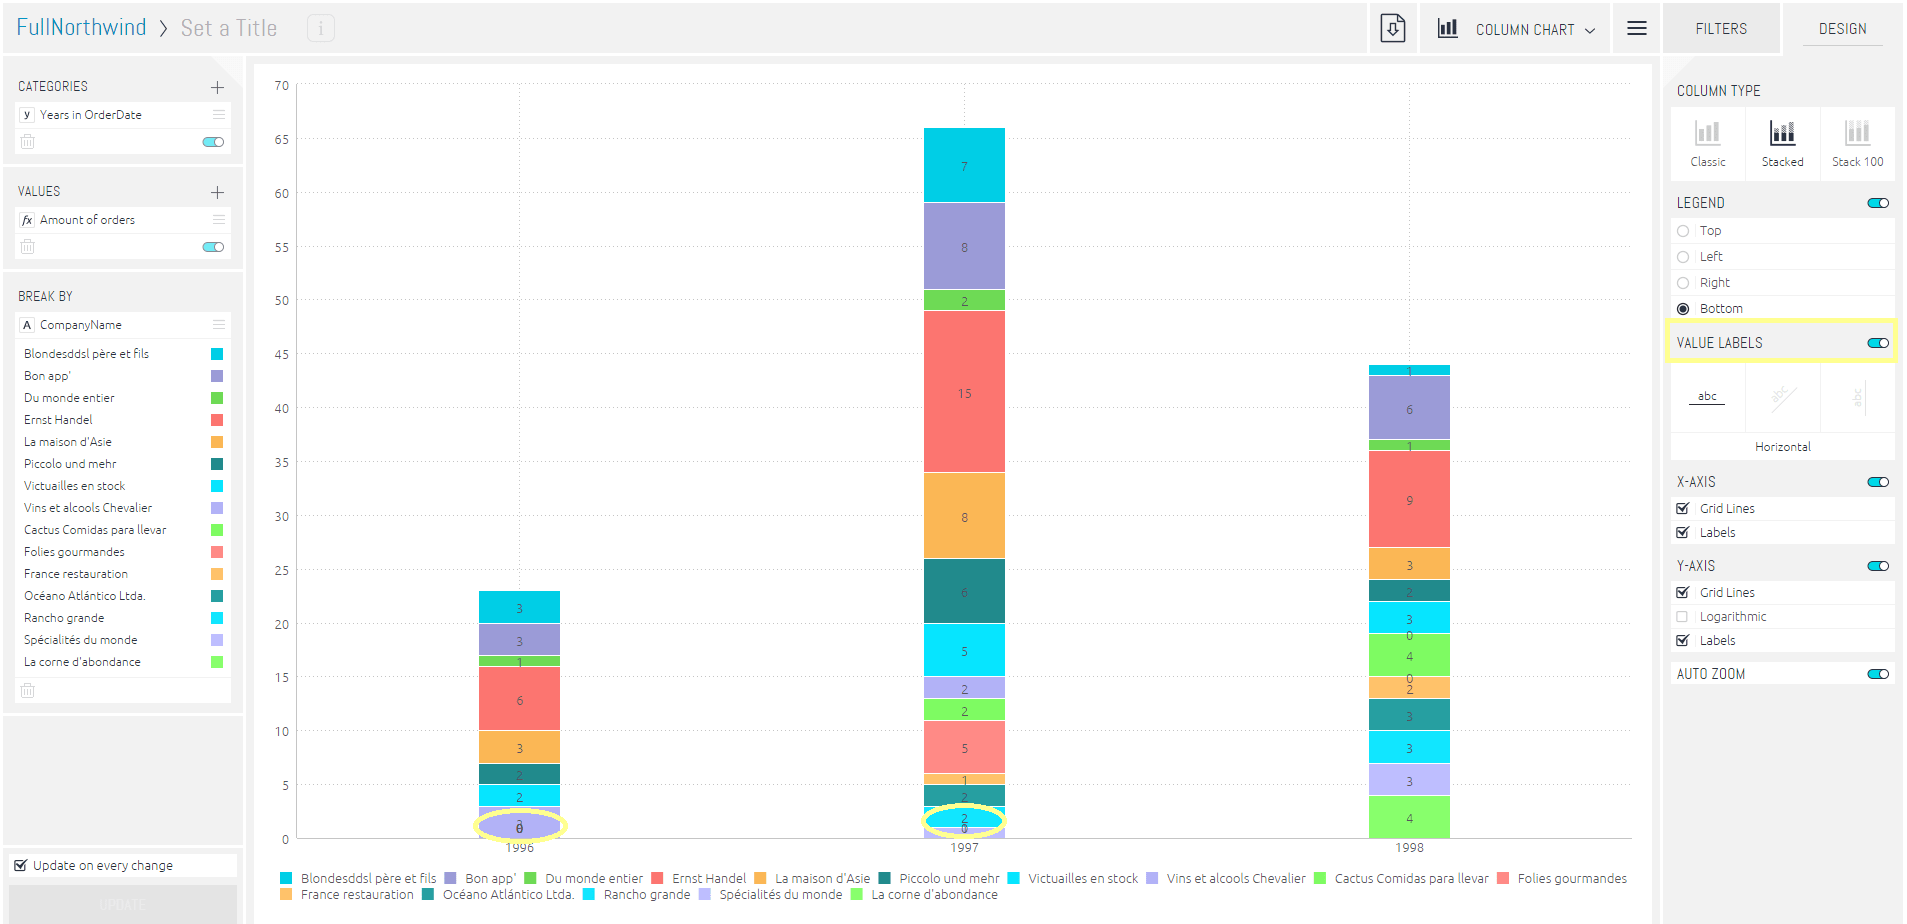Toggle the Value Labels switch

tap(1877, 343)
